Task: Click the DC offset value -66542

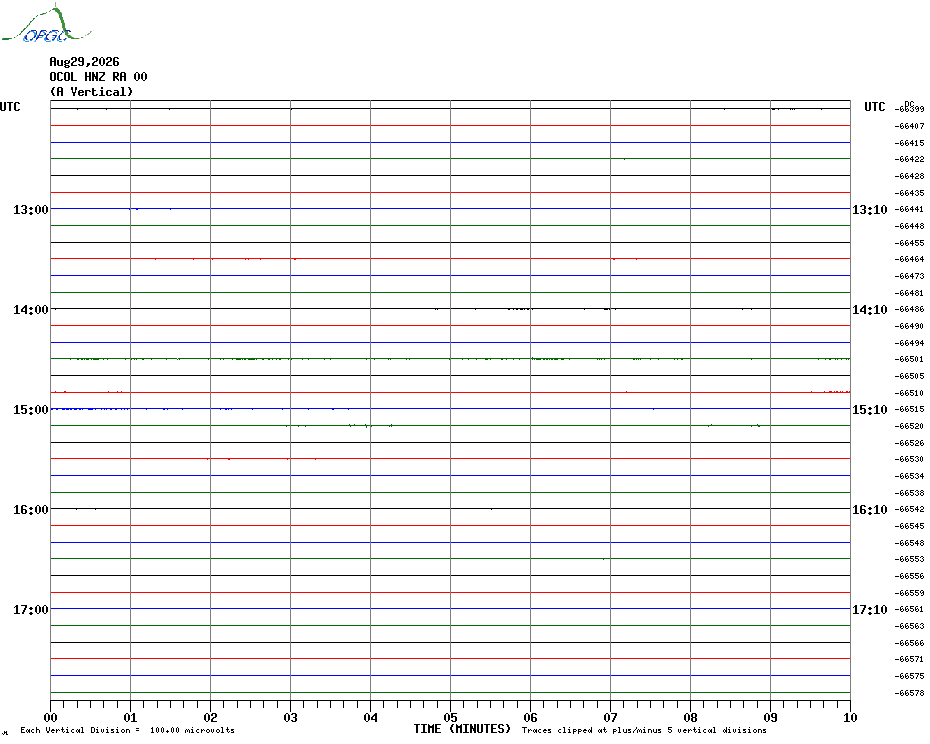Action: (x=909, y=510)
